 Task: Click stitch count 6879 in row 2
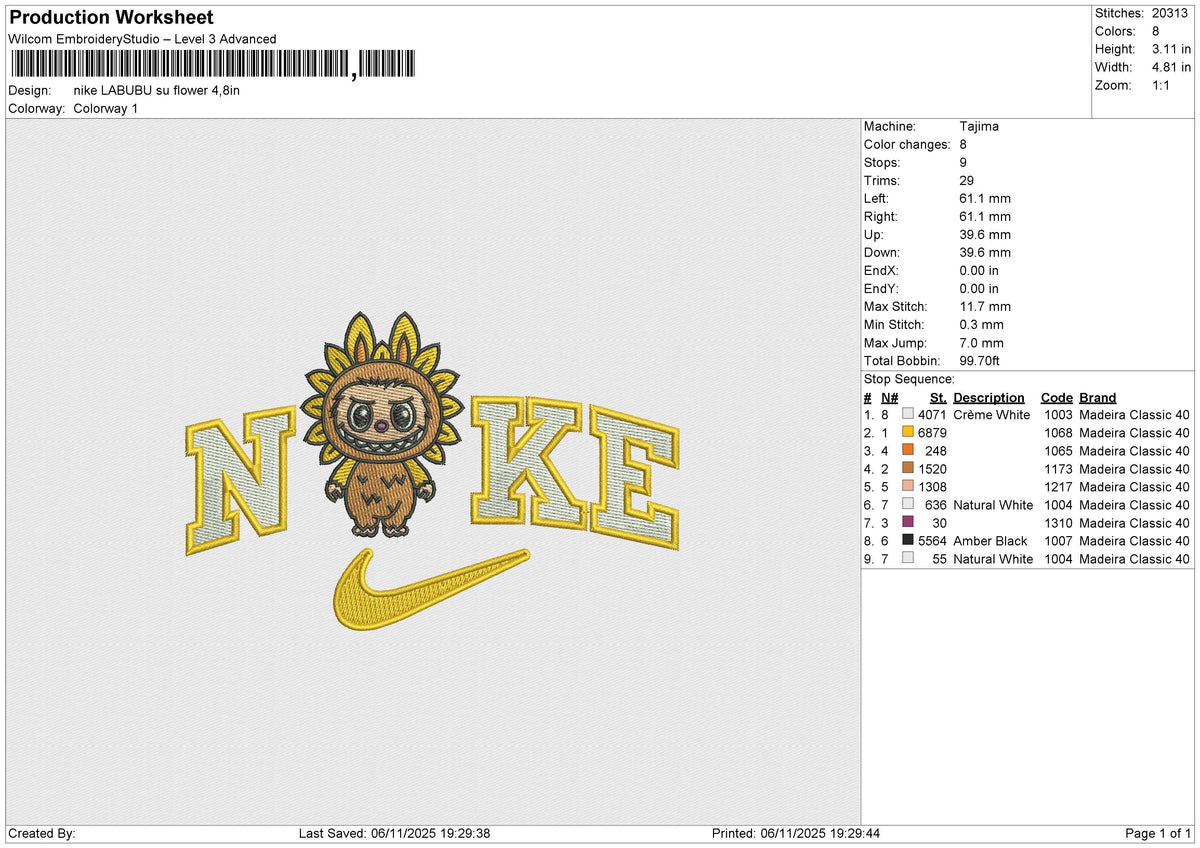(x=931, y=432)
